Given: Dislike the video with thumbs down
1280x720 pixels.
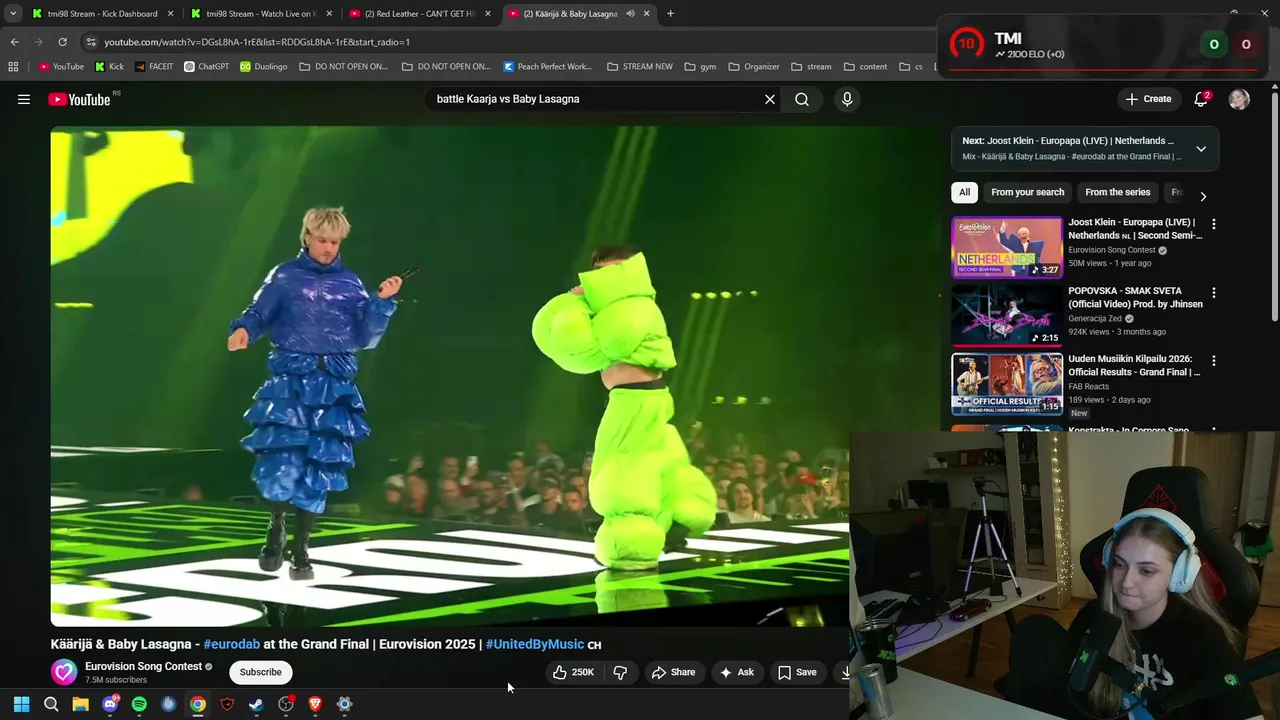Looking at the screenshot, I should 620,672.
